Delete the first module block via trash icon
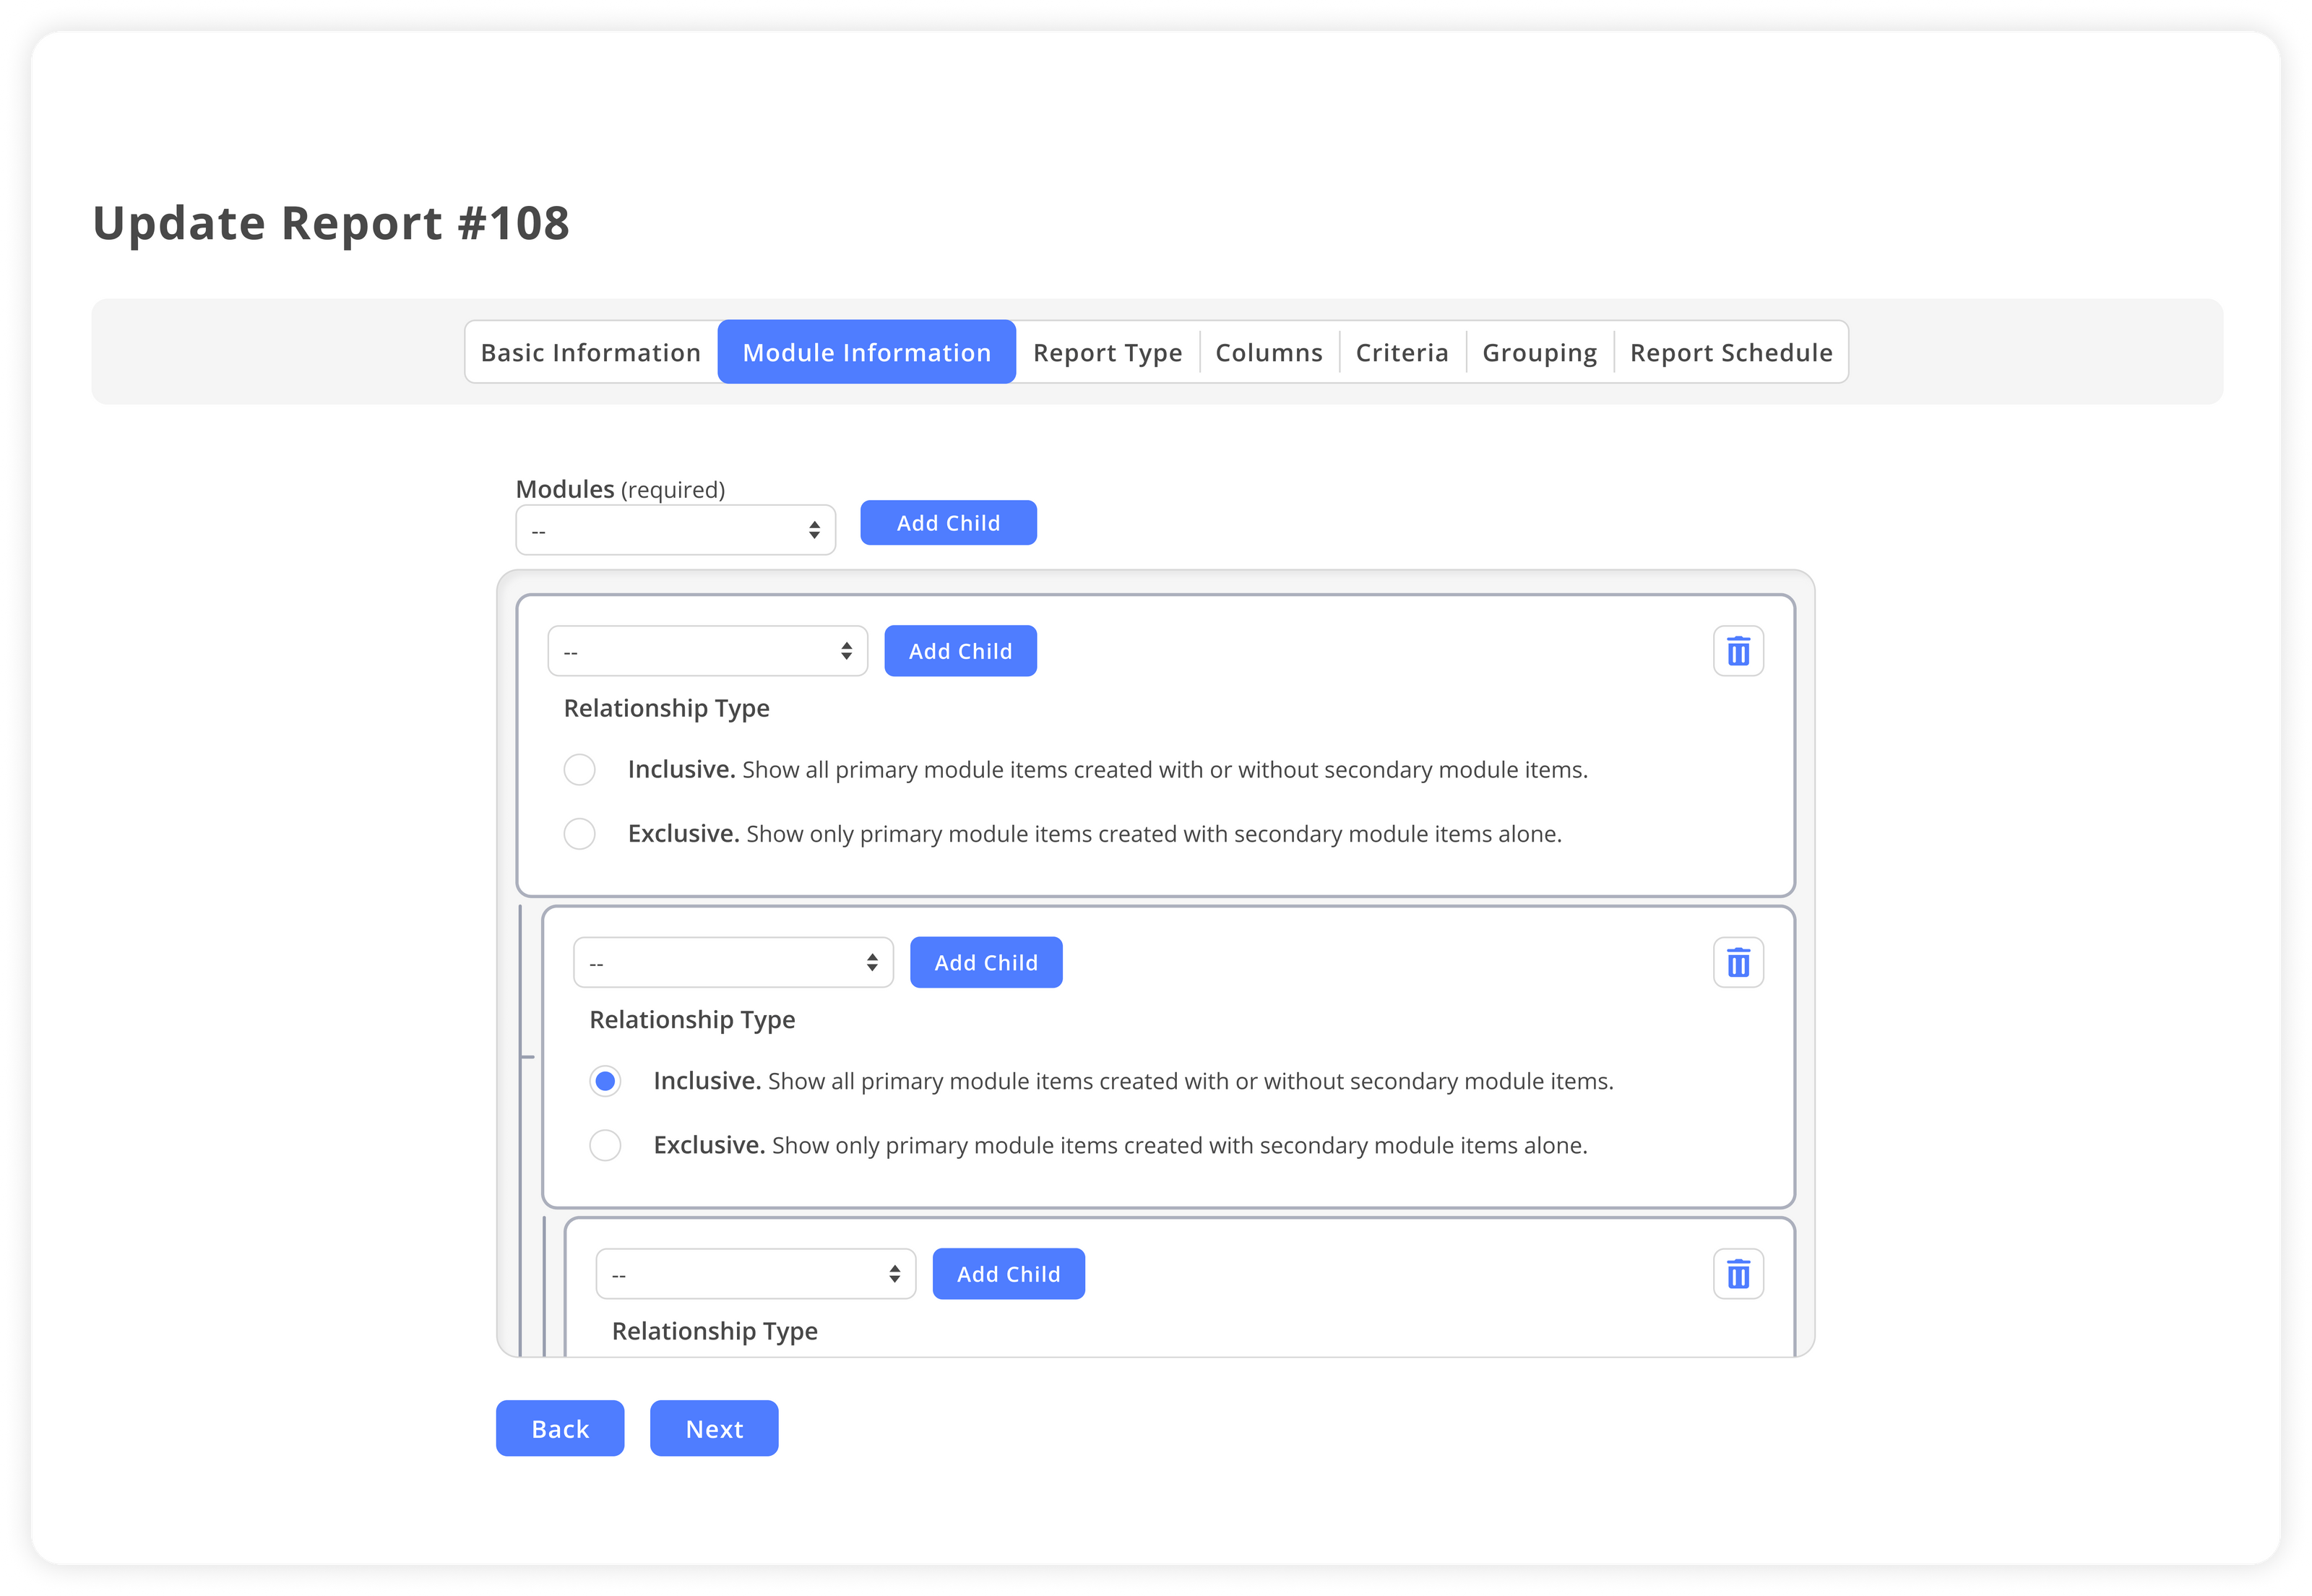The width and height of the screenshot is (2312, 1596). coord(1738,651)
